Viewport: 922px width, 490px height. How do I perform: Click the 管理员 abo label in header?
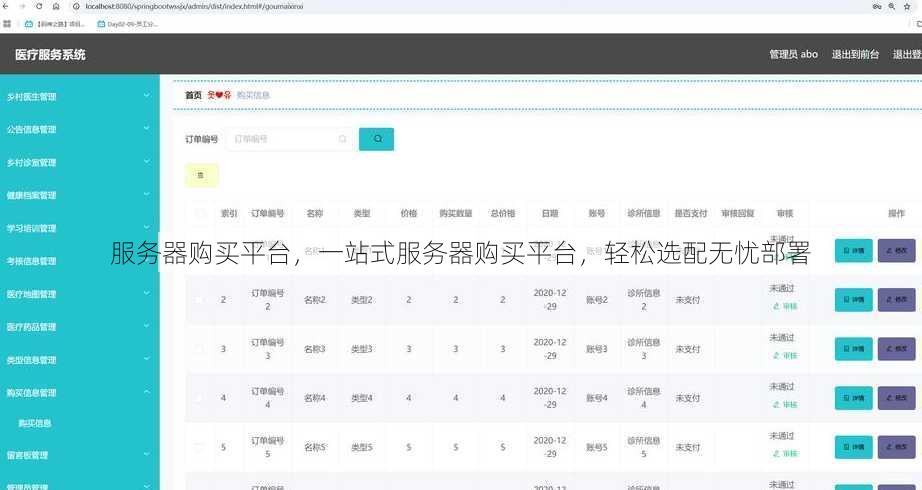click(793, 54)
